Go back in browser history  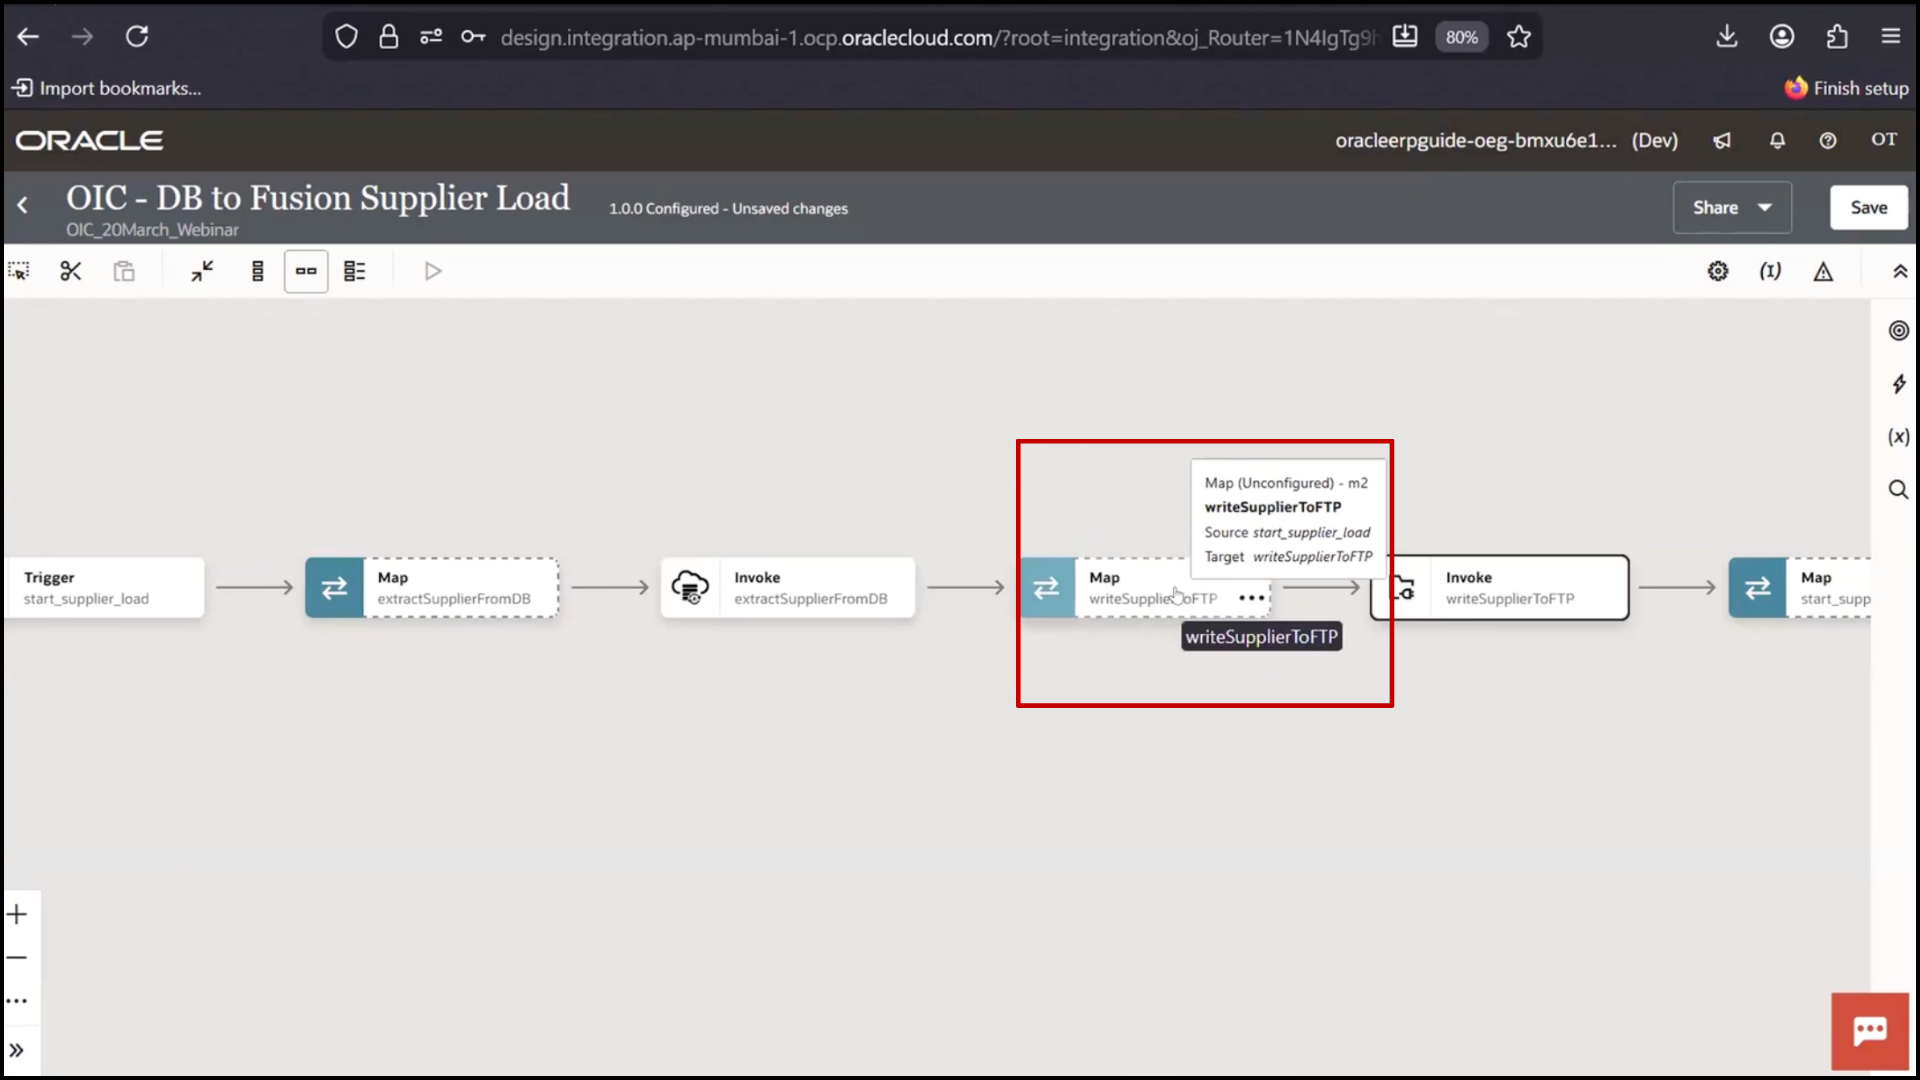(28, 37)
